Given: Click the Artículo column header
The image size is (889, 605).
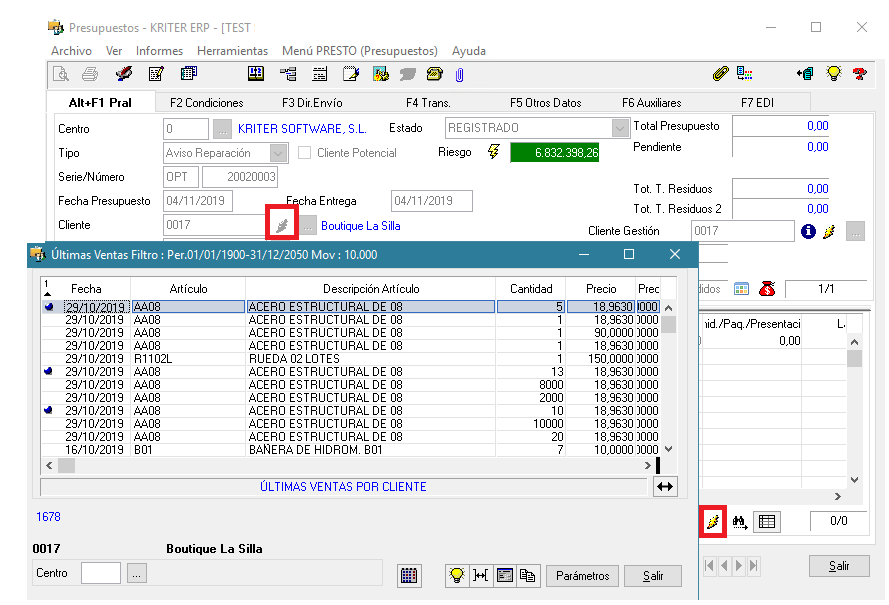Looking at the screenshot, I should (188, 289).
